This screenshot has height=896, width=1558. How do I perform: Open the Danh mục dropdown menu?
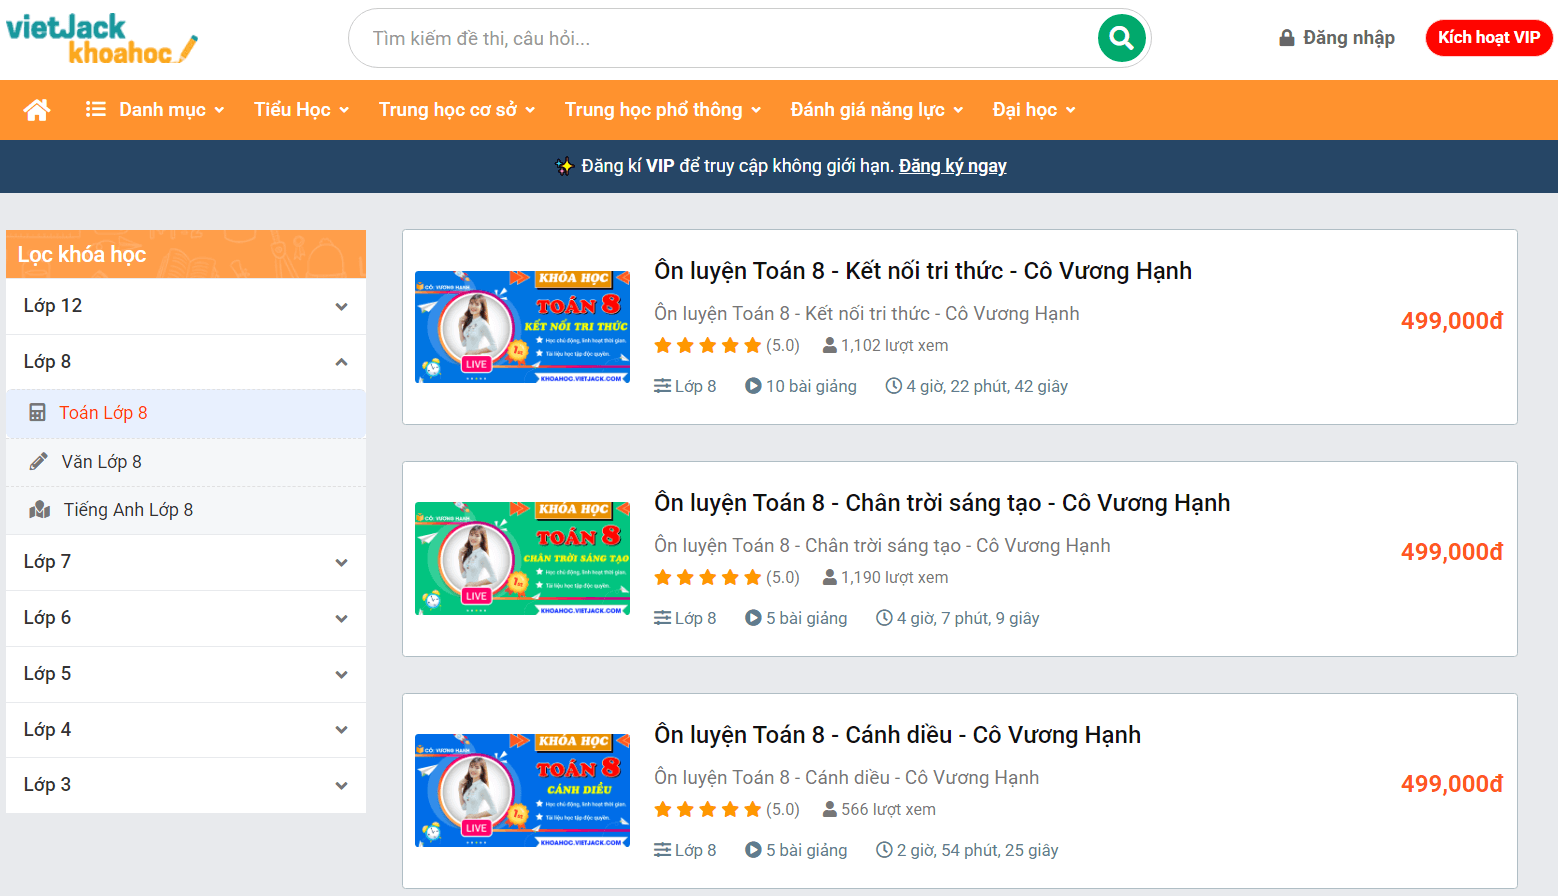(x=155, y=109)
